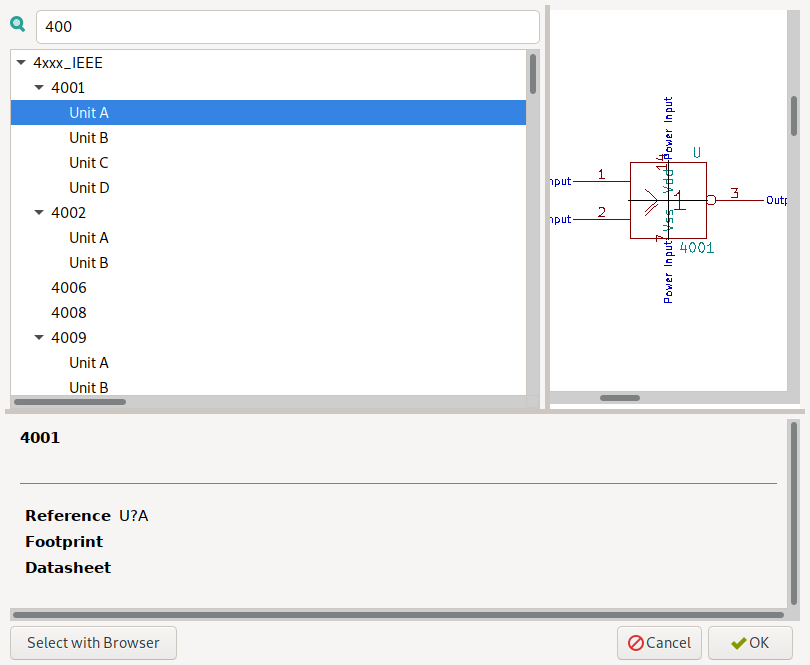Pick the 4008 symbol entry
Viewport: 810px width, 665px height.
69,313
